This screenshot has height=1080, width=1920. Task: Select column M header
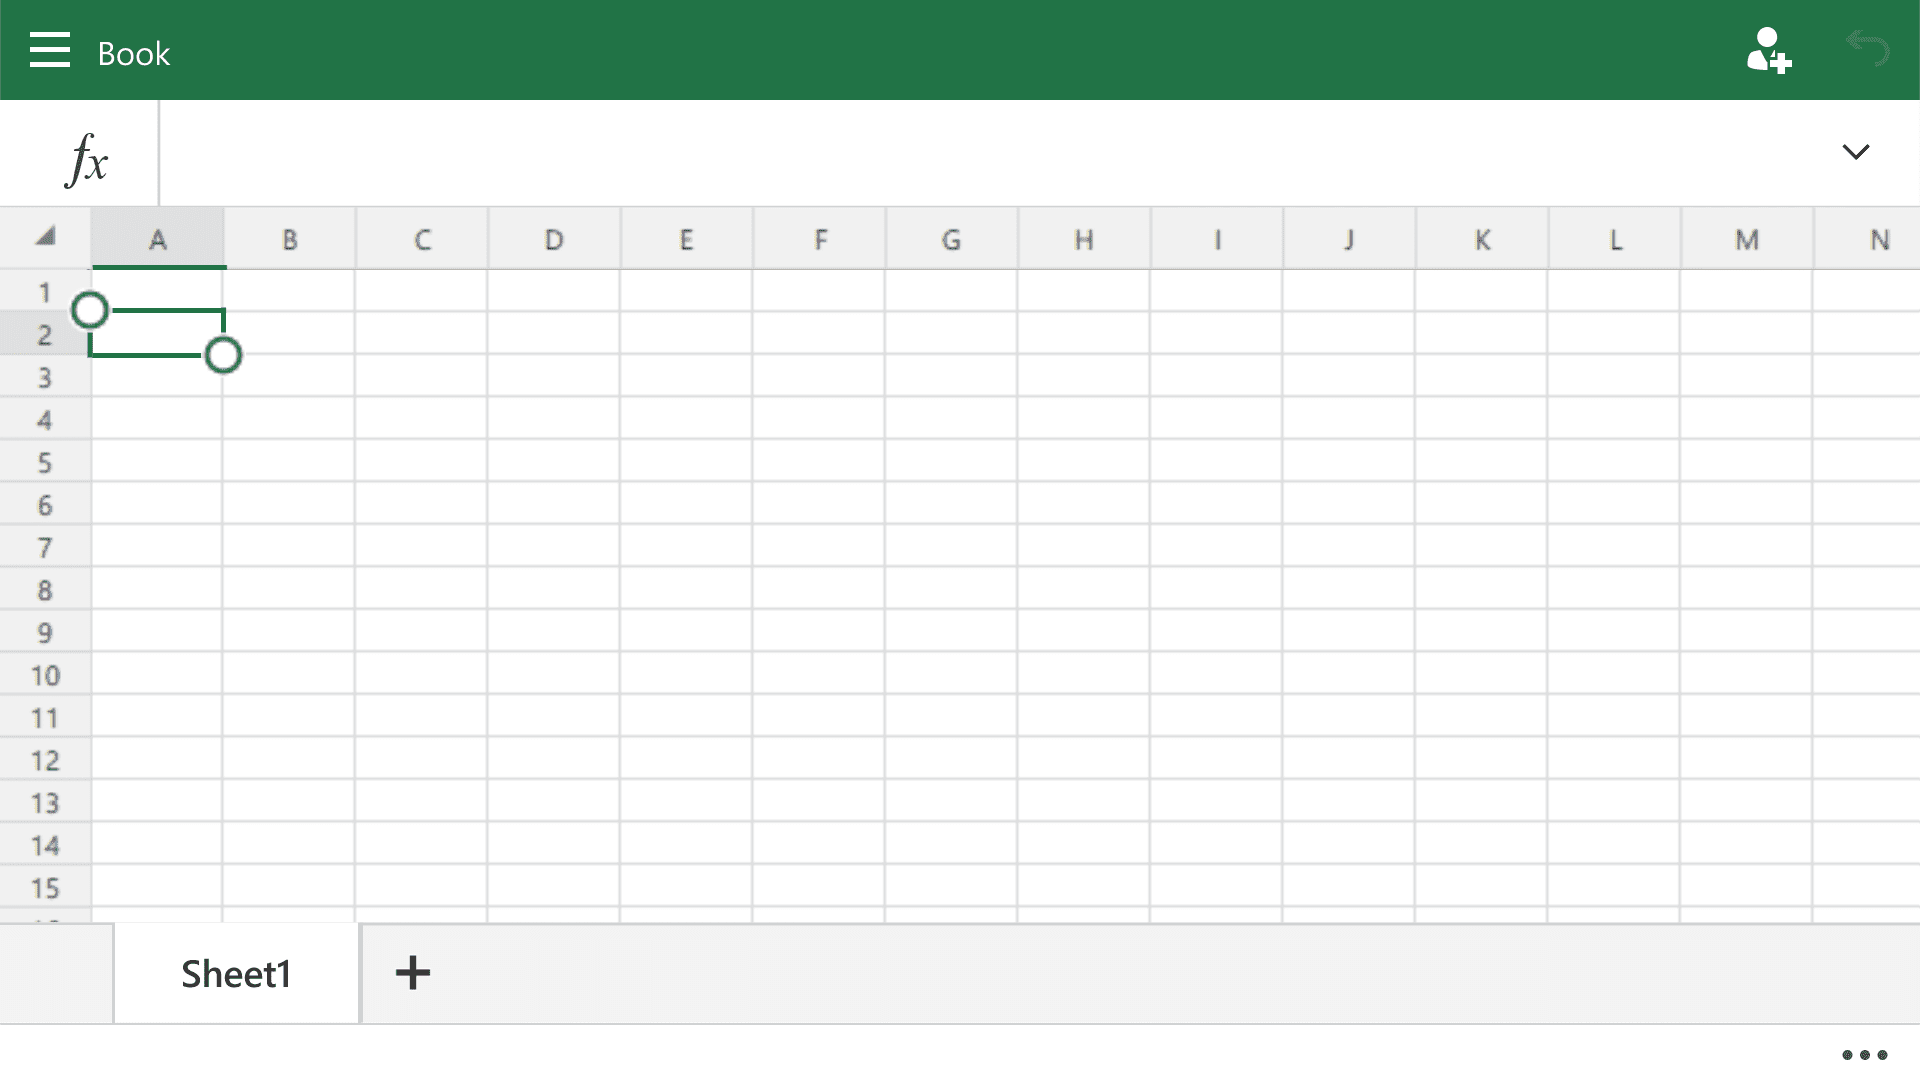(x=1747, y=239)
